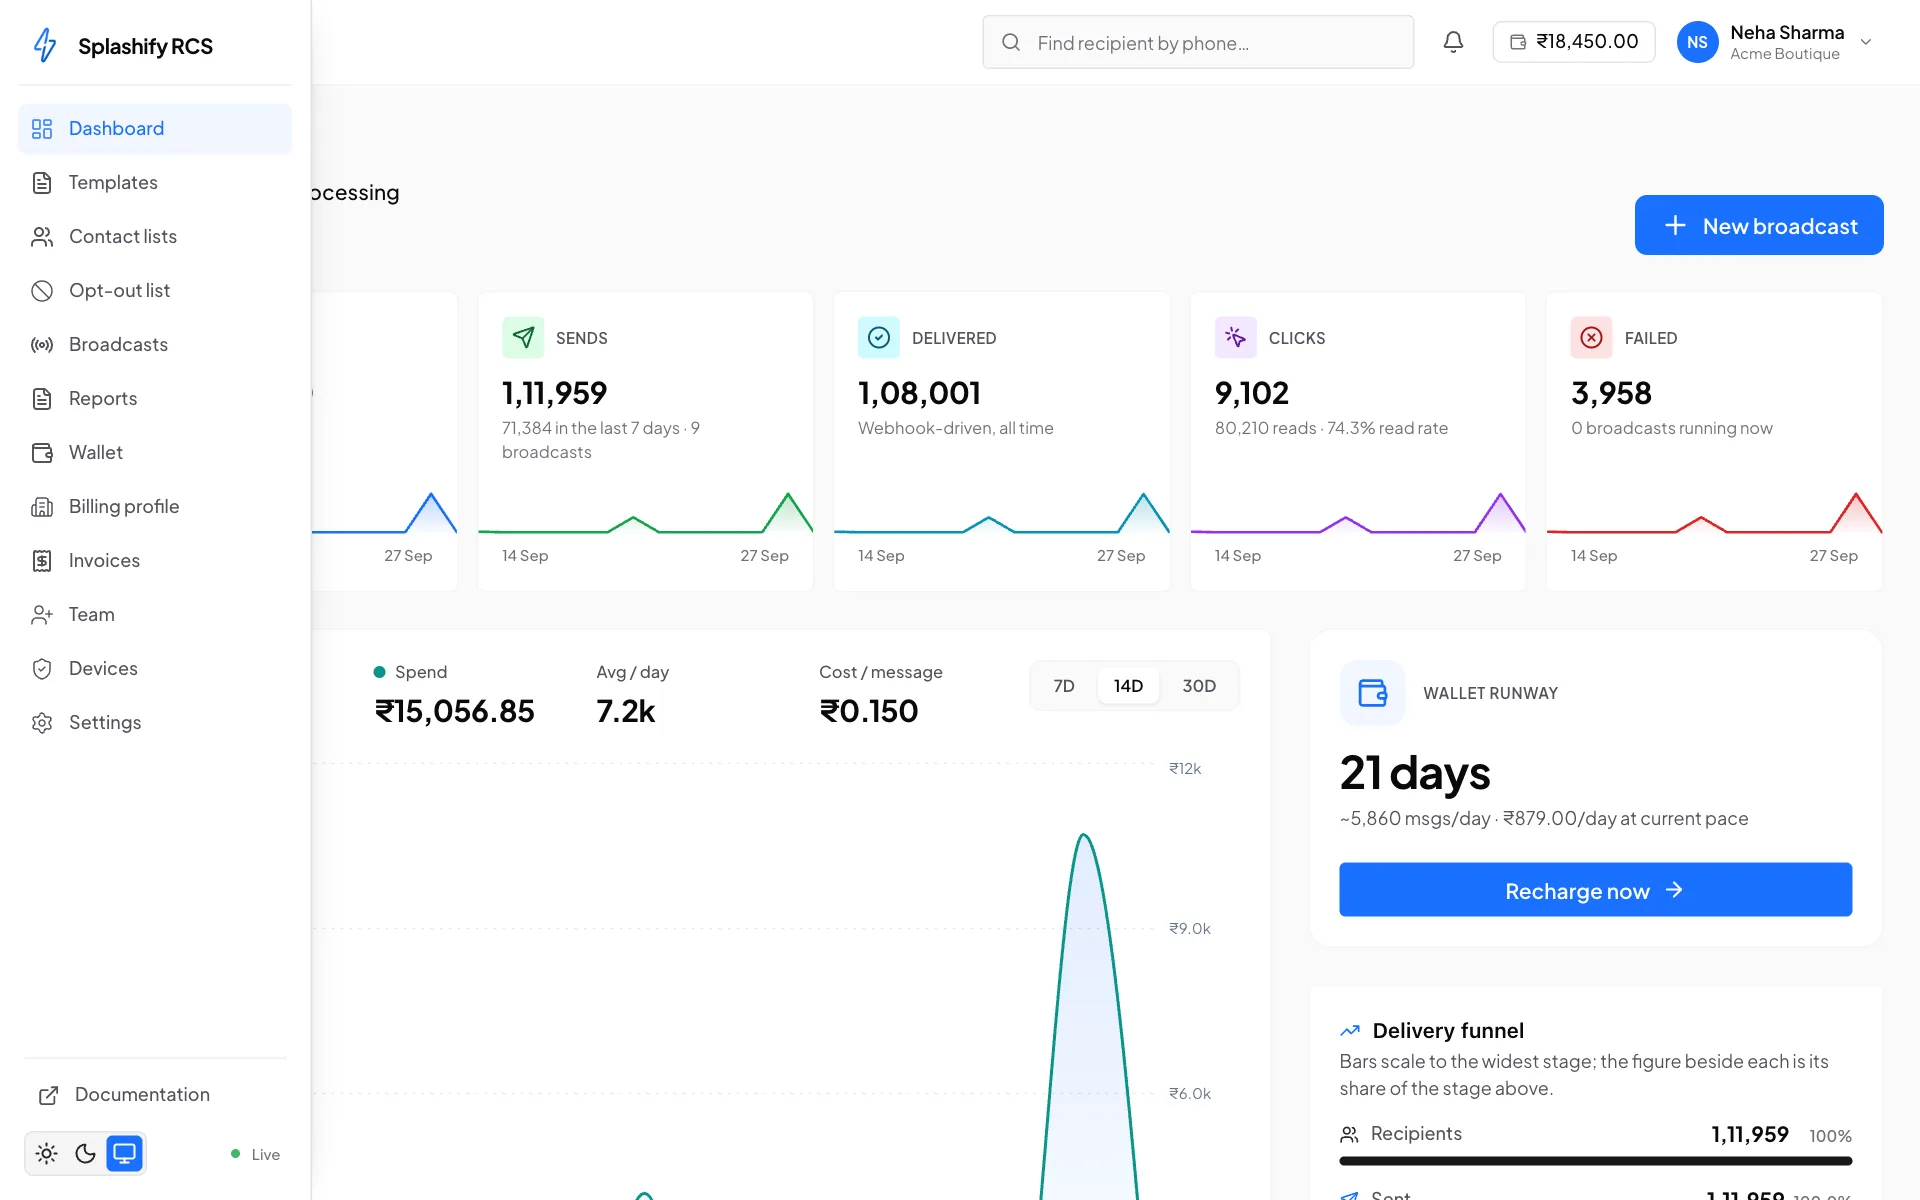Click the '21 days' runway value
The height and width of the screenshot is (1200, 1920).
pos(1415,773)
